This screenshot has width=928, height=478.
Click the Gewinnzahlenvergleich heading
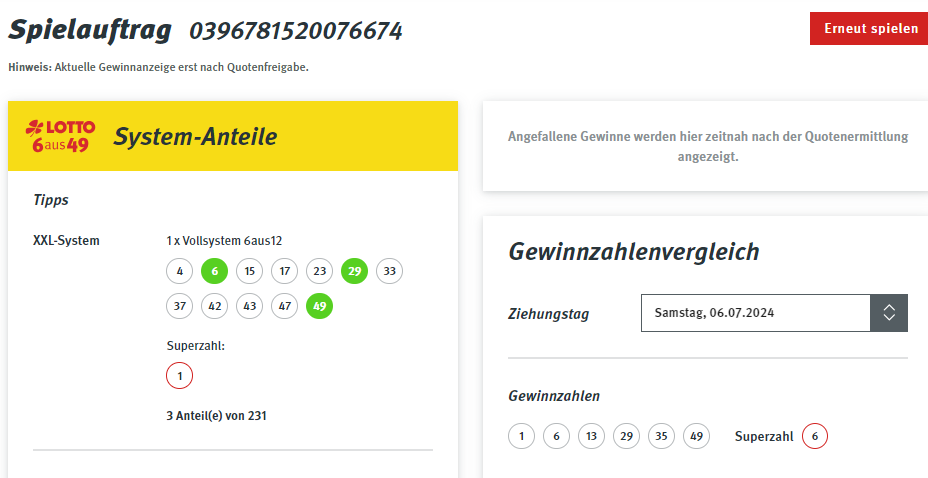tap(634, 251)
